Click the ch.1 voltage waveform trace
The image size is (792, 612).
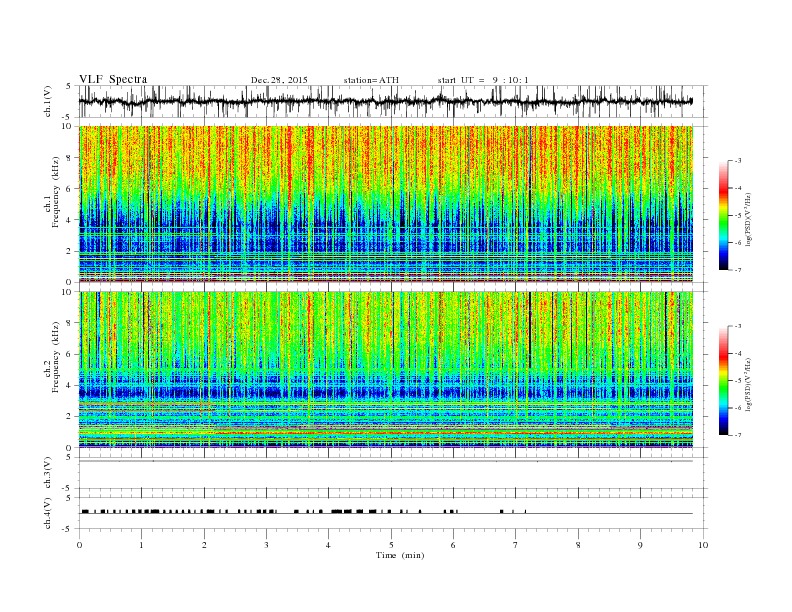(385, 101)
